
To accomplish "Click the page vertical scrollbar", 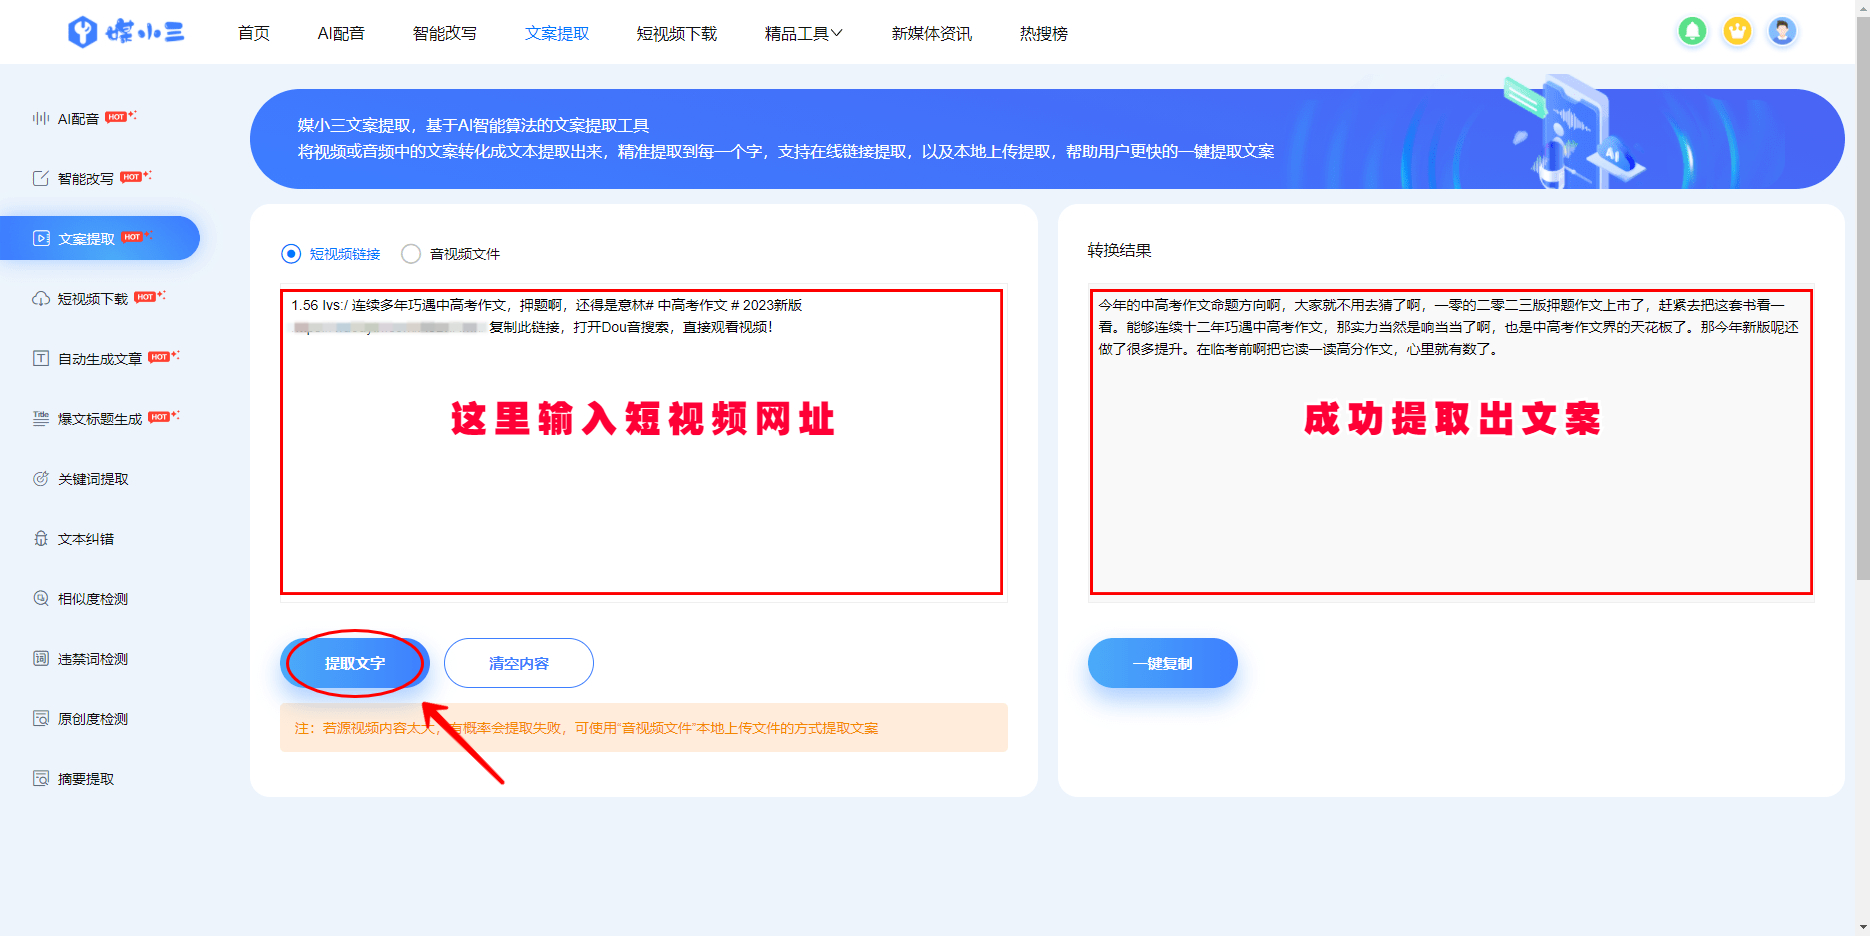I will pos(1862,300).
